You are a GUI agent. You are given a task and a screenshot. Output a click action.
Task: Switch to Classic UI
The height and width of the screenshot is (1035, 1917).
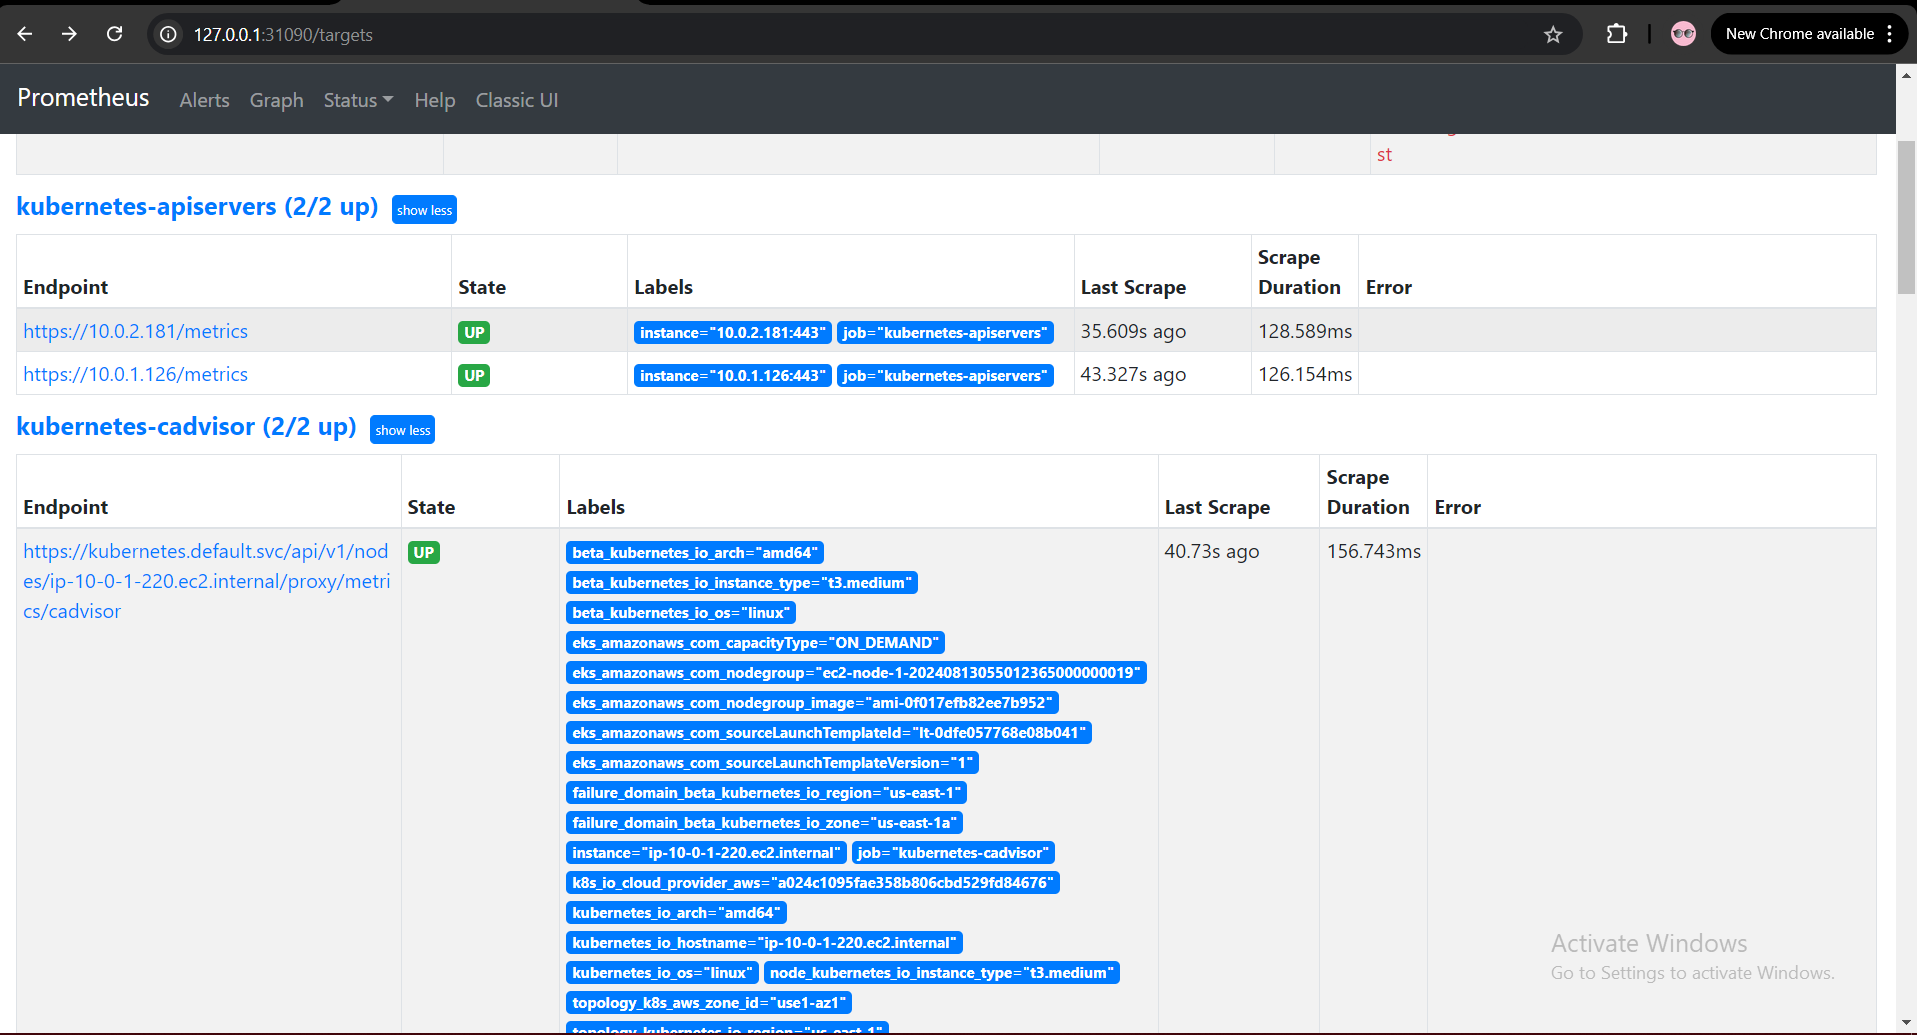517,100
